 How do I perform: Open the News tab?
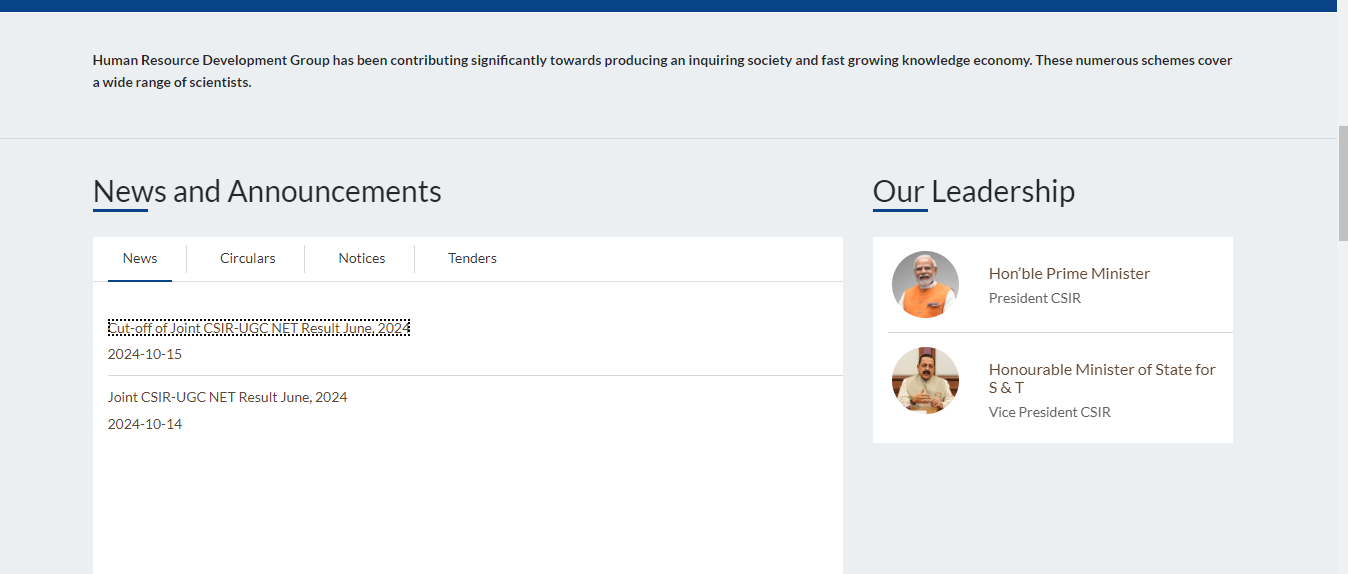point(140,258)
